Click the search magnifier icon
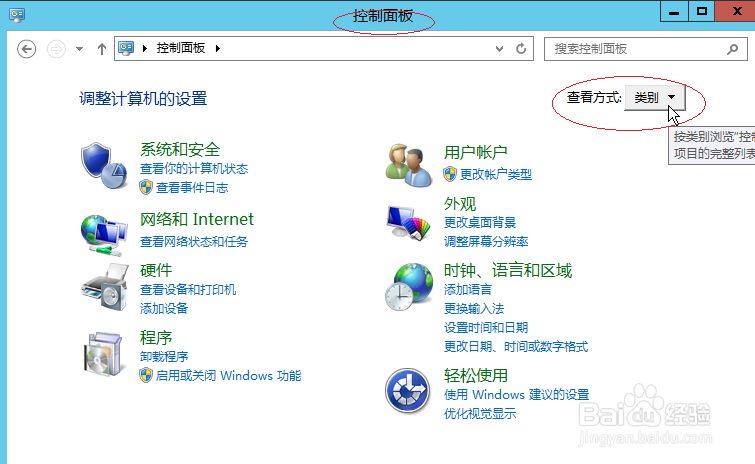Image resolution: width=755 pixels, height=464 pixels. [x=732, y=49]
